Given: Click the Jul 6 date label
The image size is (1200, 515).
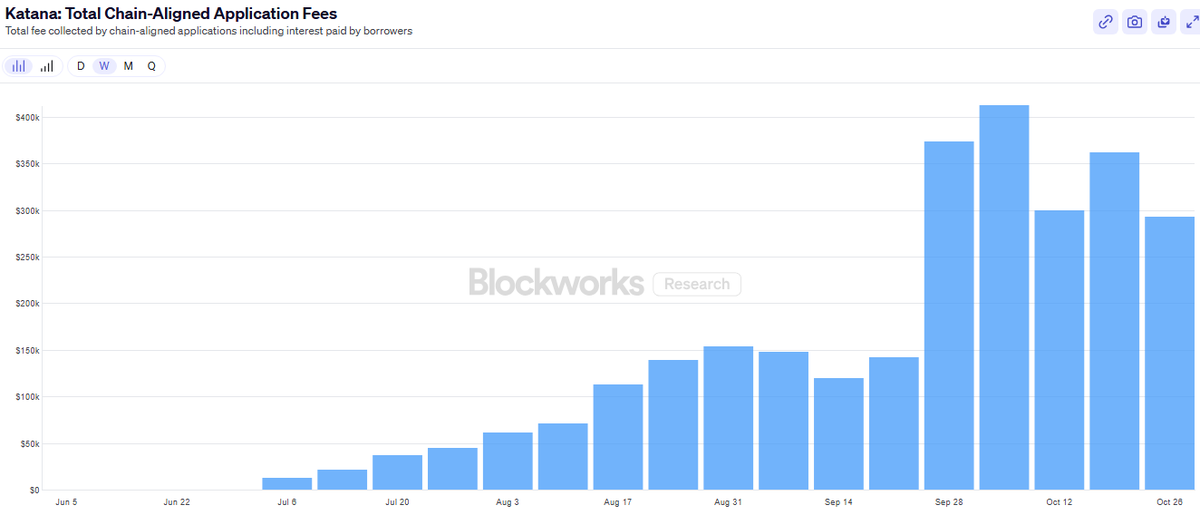Looking at the screenshot, I should pos(287,502).
